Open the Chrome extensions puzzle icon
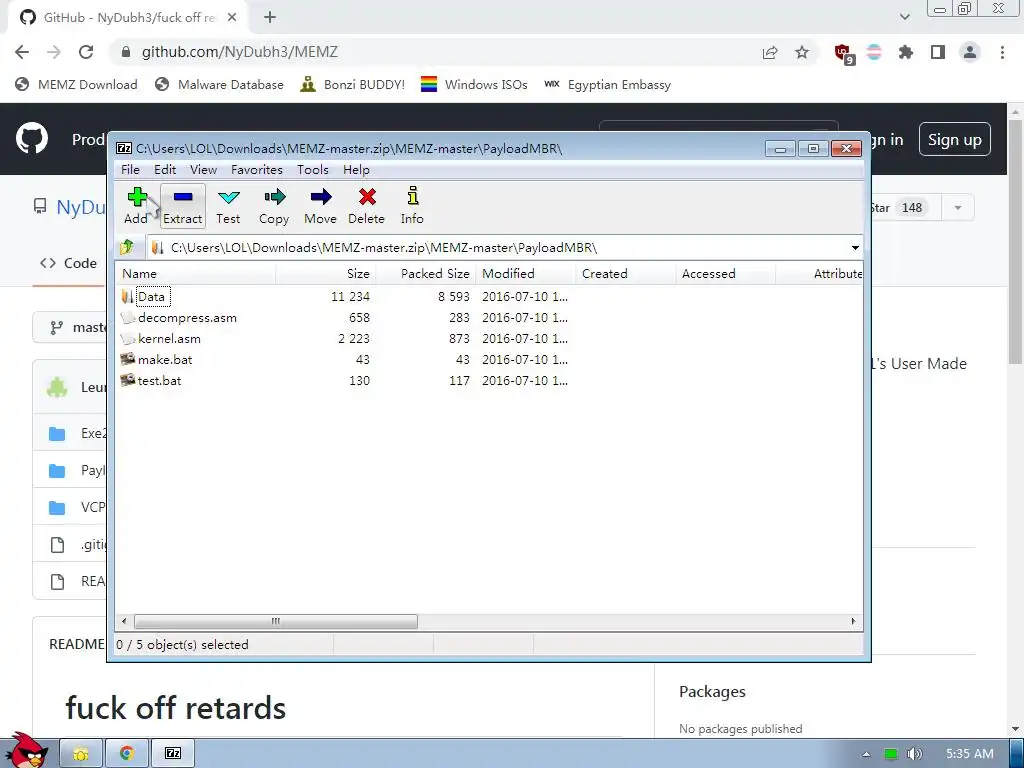The height and width of the screenshot is (768, 1024). tap(906, 52)
